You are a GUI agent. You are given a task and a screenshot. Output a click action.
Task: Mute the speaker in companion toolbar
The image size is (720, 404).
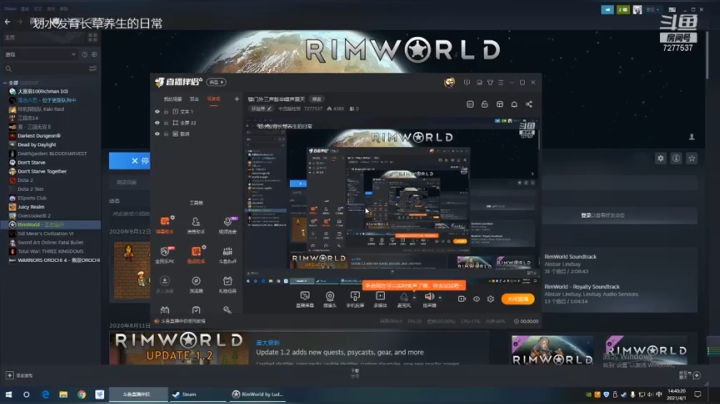coord(429,297)
